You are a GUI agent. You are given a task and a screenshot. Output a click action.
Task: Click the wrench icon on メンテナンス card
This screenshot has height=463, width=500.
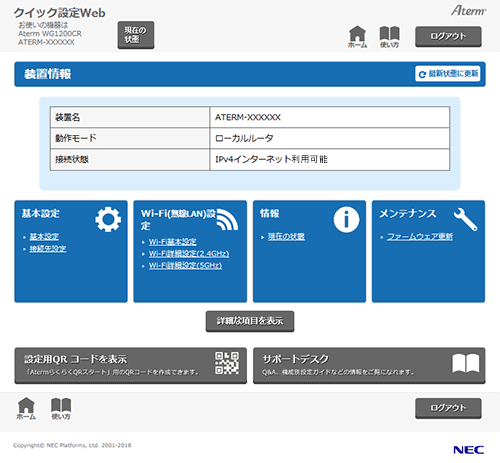tap(465, 219)
